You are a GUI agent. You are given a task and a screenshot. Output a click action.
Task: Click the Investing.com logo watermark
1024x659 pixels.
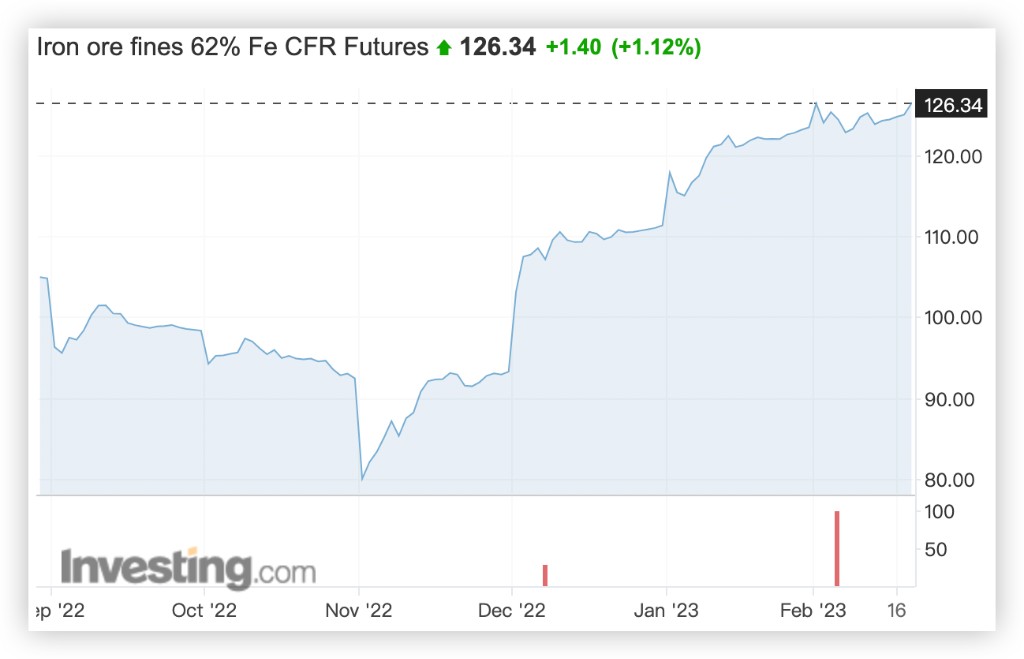188,568
